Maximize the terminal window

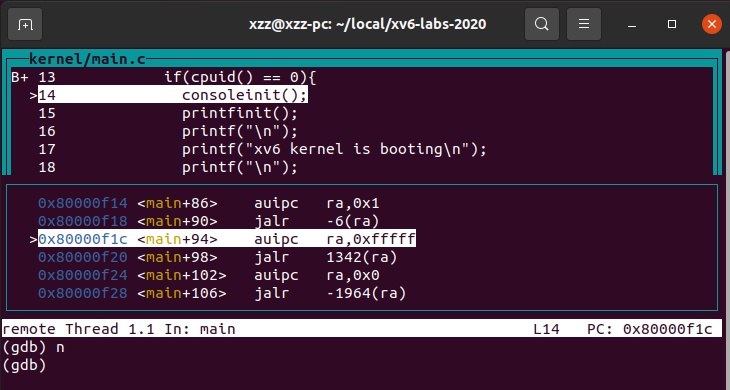[672, 24]
